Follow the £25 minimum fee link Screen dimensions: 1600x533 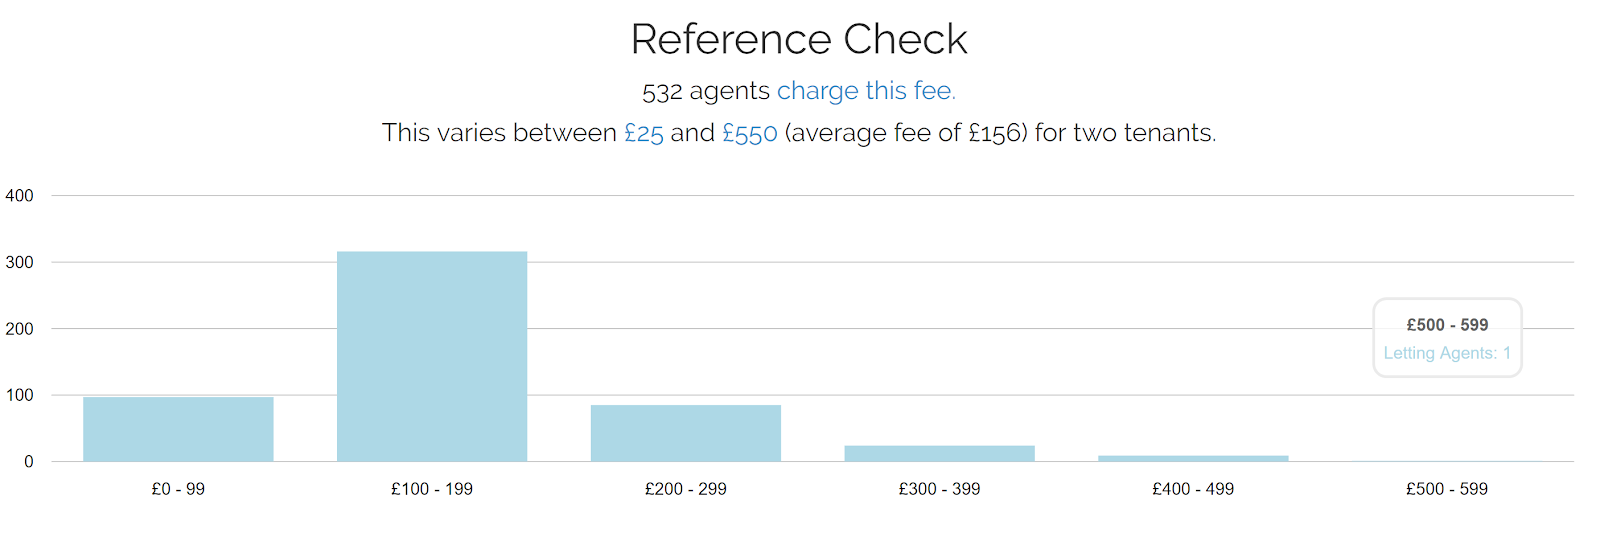[644, 133]
